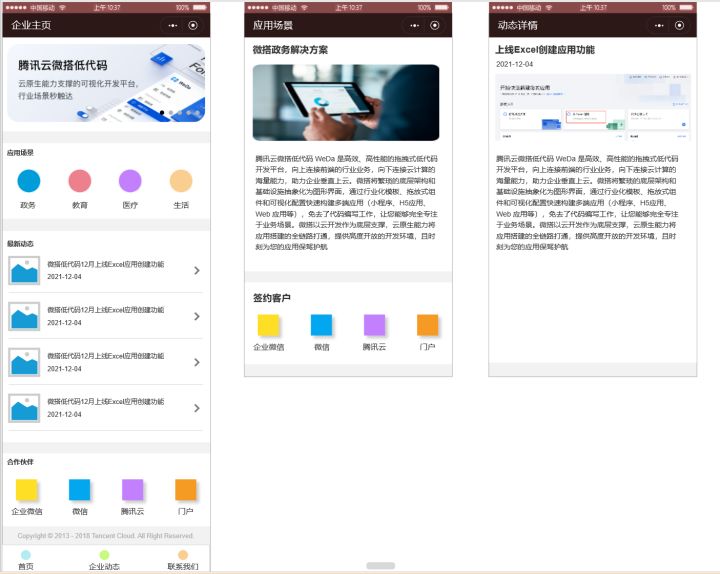Switch to the 企业动态 bottom tab
720x574 pixels.
pyautogui.click(x=104, y=560)
